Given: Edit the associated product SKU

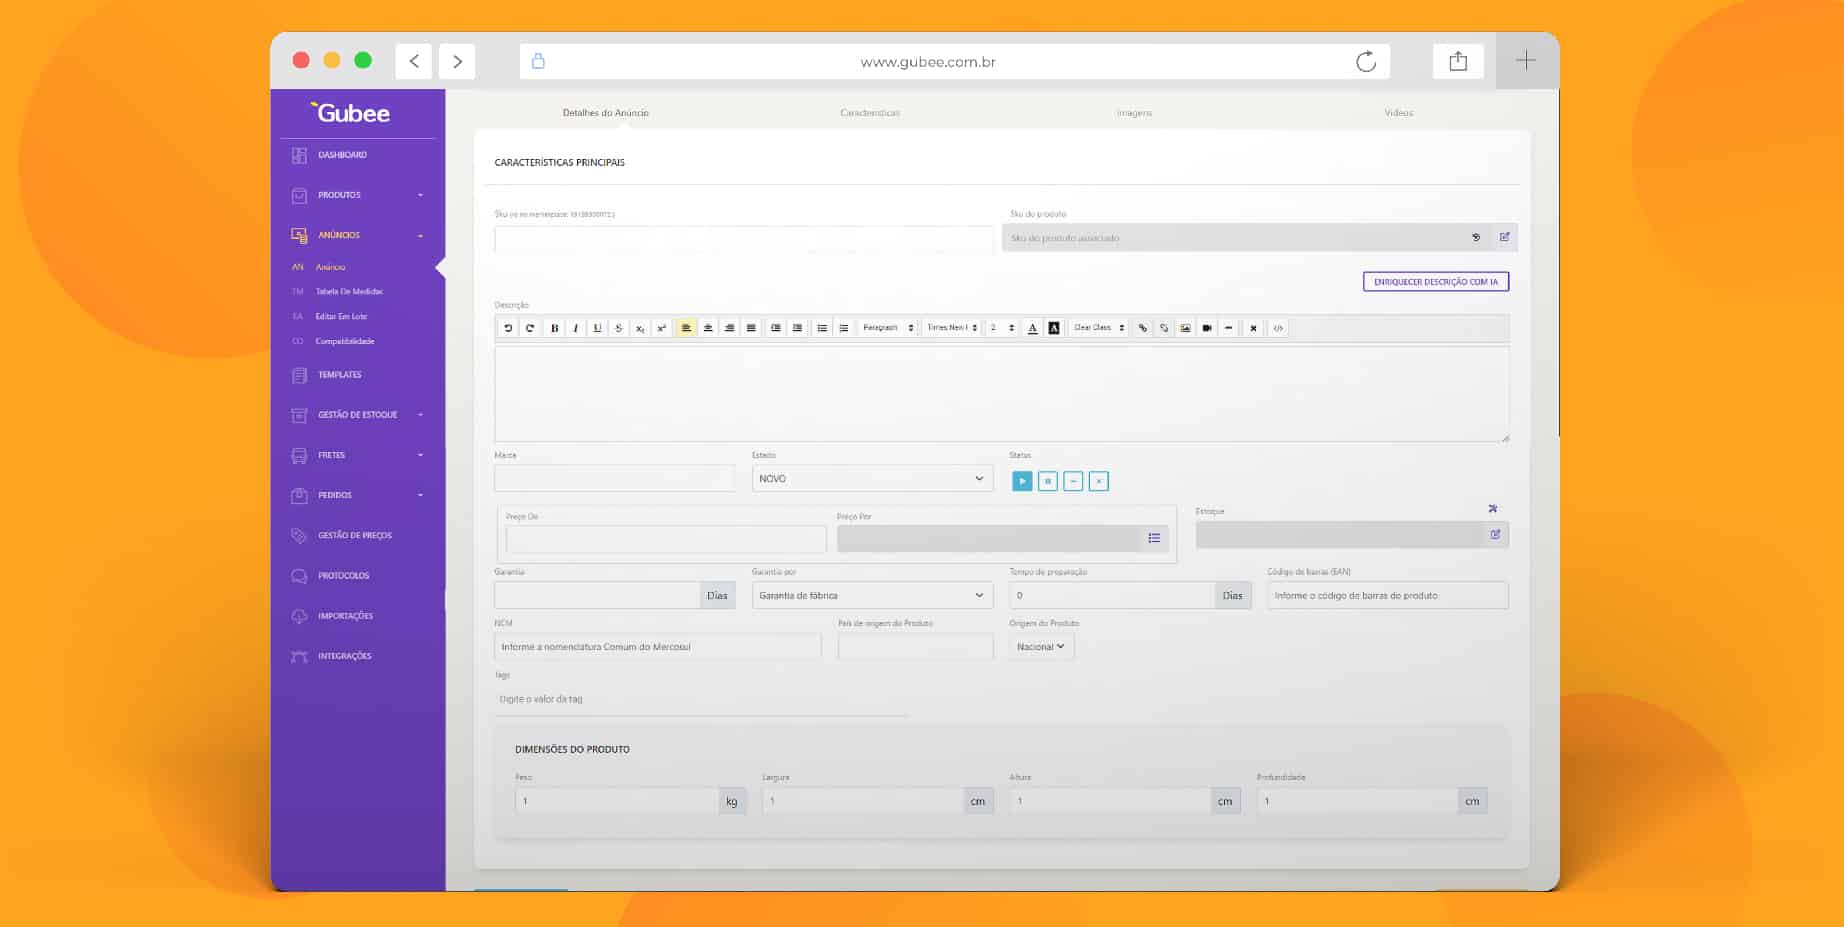Looking at the screenshot, I should pyautogui.click(x=1504, y=237).
